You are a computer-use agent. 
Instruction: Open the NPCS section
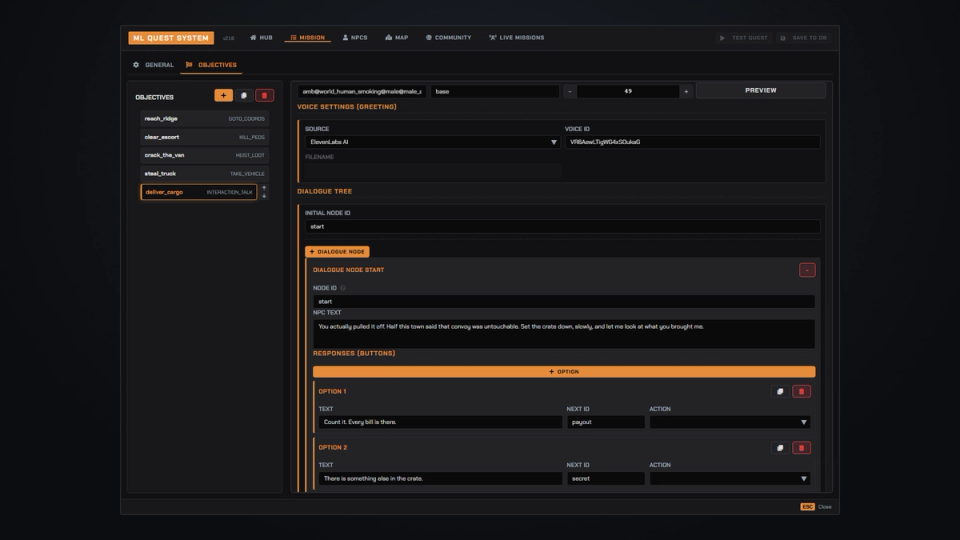354,37
